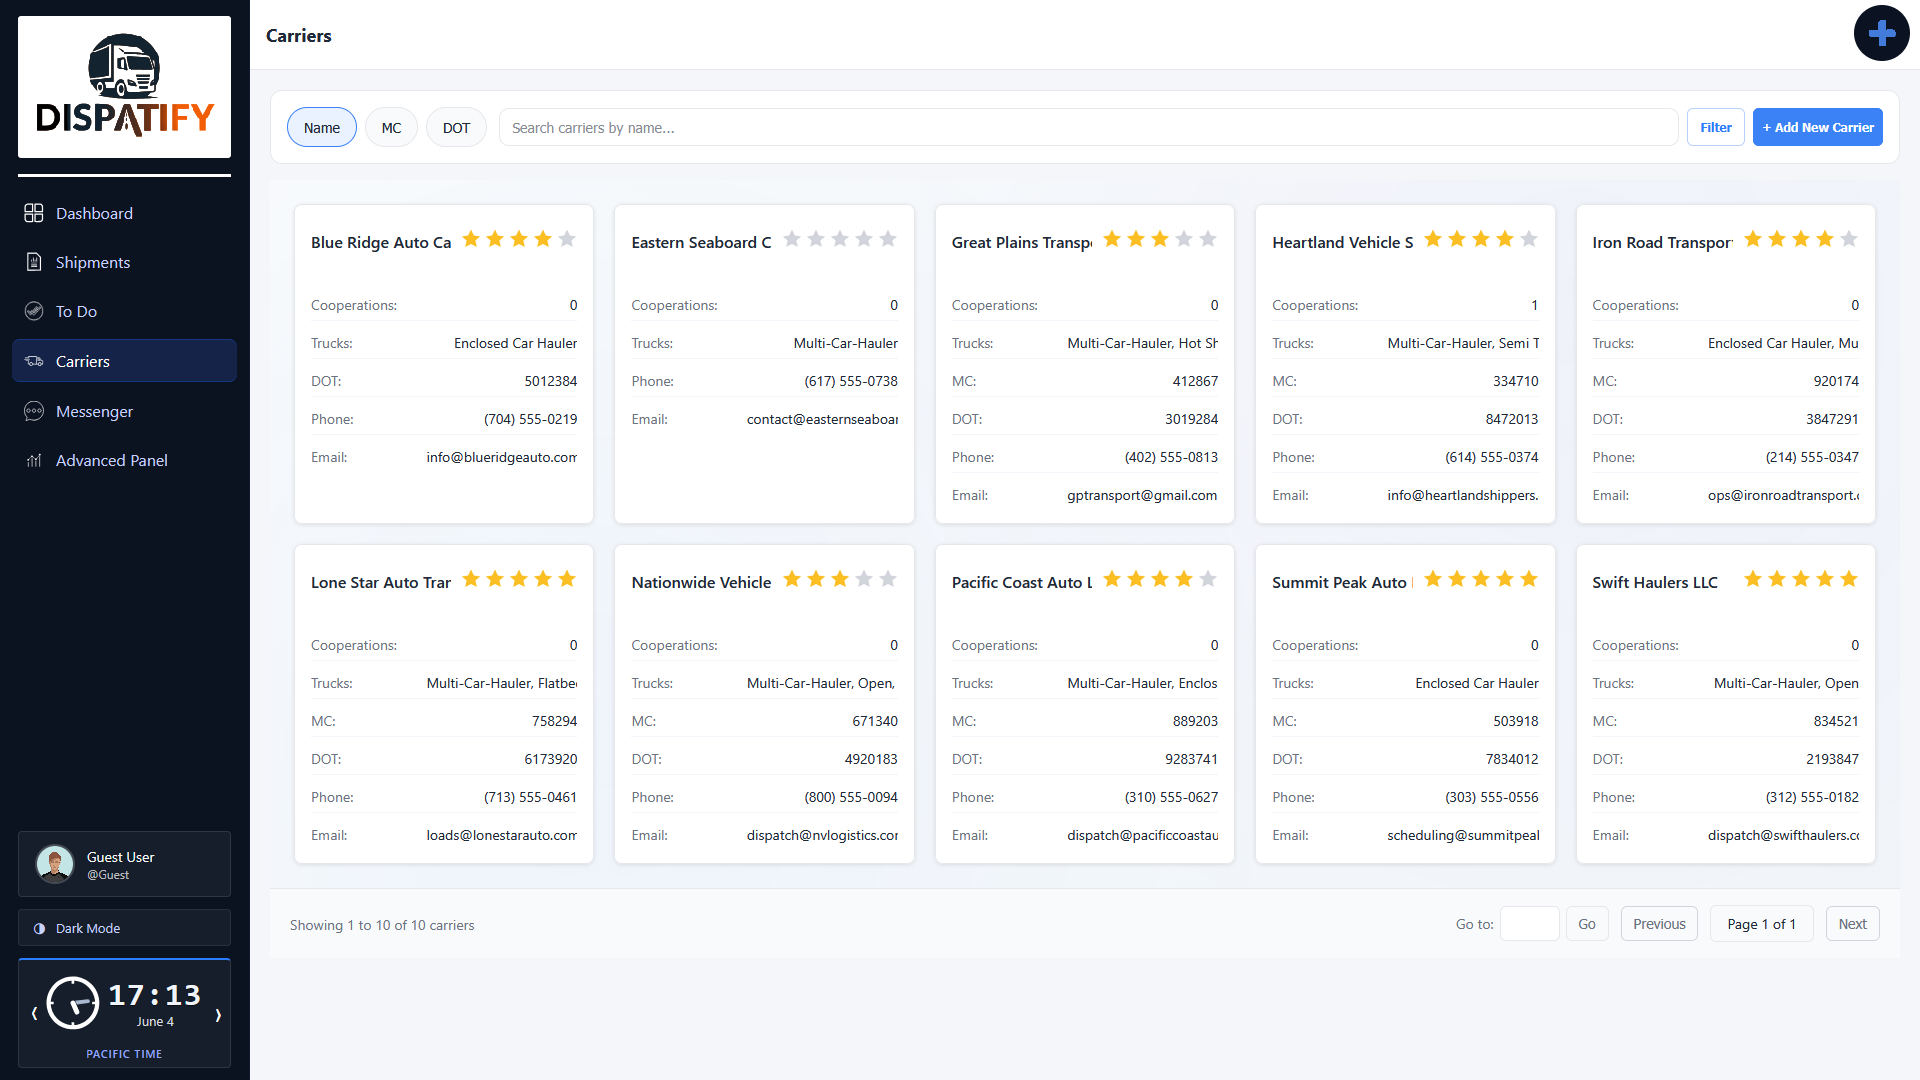
Task: Click the search carriers by name field
Action: click(x=1088, y=128)
